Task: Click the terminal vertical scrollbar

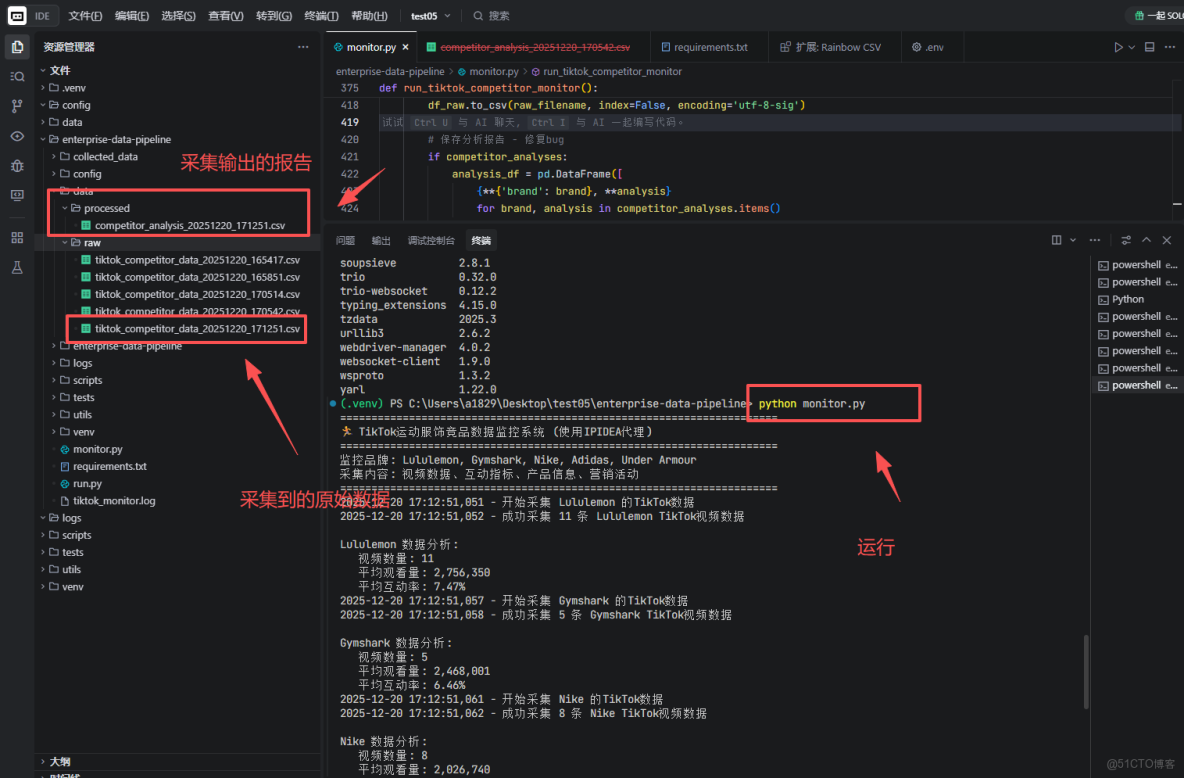Action: (x=1087, y=671)
